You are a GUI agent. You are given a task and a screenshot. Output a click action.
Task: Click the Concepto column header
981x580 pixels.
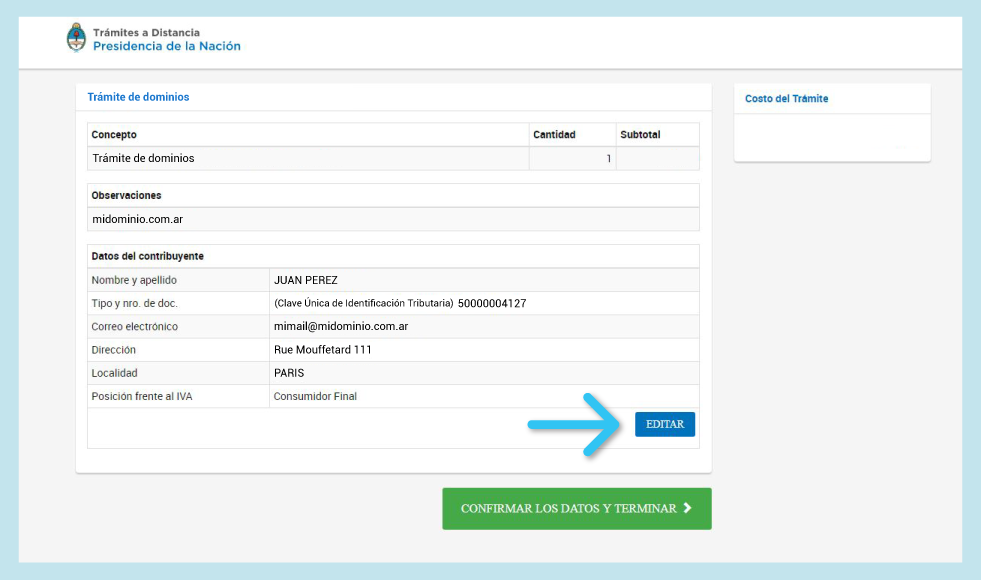[x=114, y=135]
